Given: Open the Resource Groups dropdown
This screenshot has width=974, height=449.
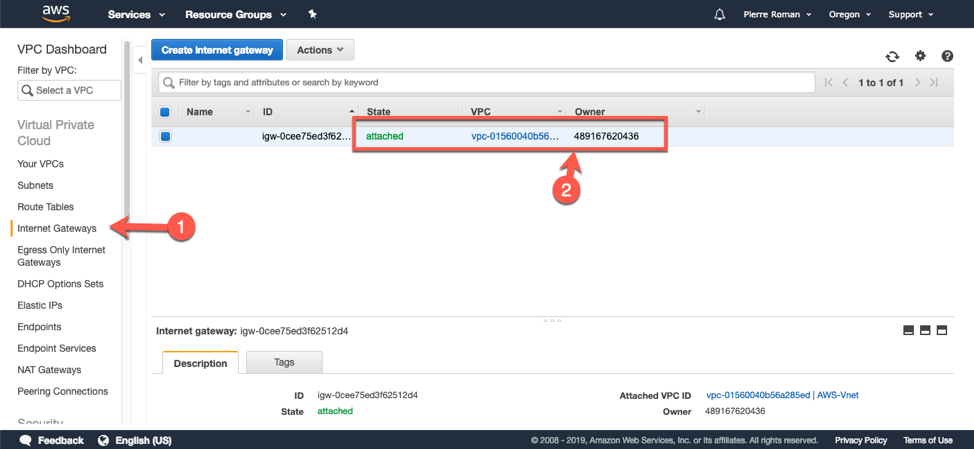Looking at the screenshot, I should click(236, 14).
